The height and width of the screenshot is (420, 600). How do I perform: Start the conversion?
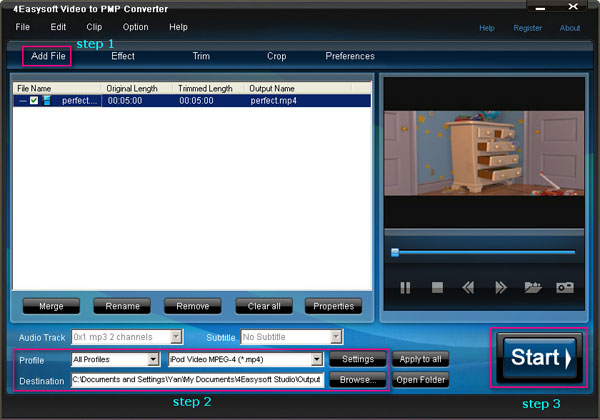pos(540,358)
